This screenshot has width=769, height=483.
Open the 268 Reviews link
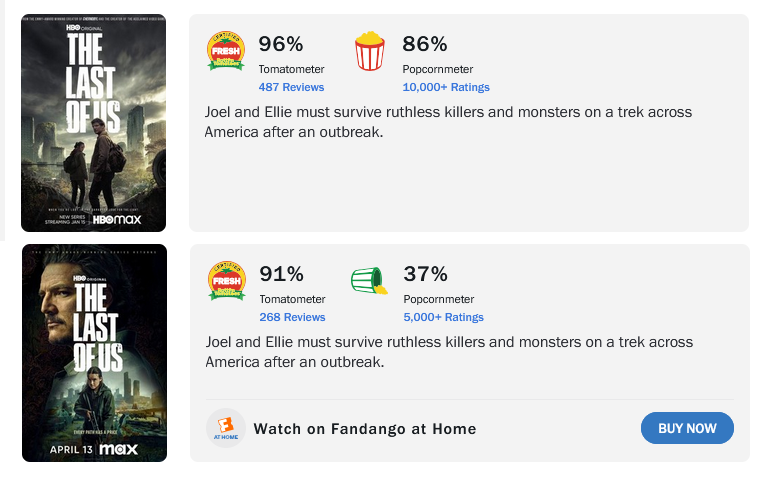tap(292, 317)
